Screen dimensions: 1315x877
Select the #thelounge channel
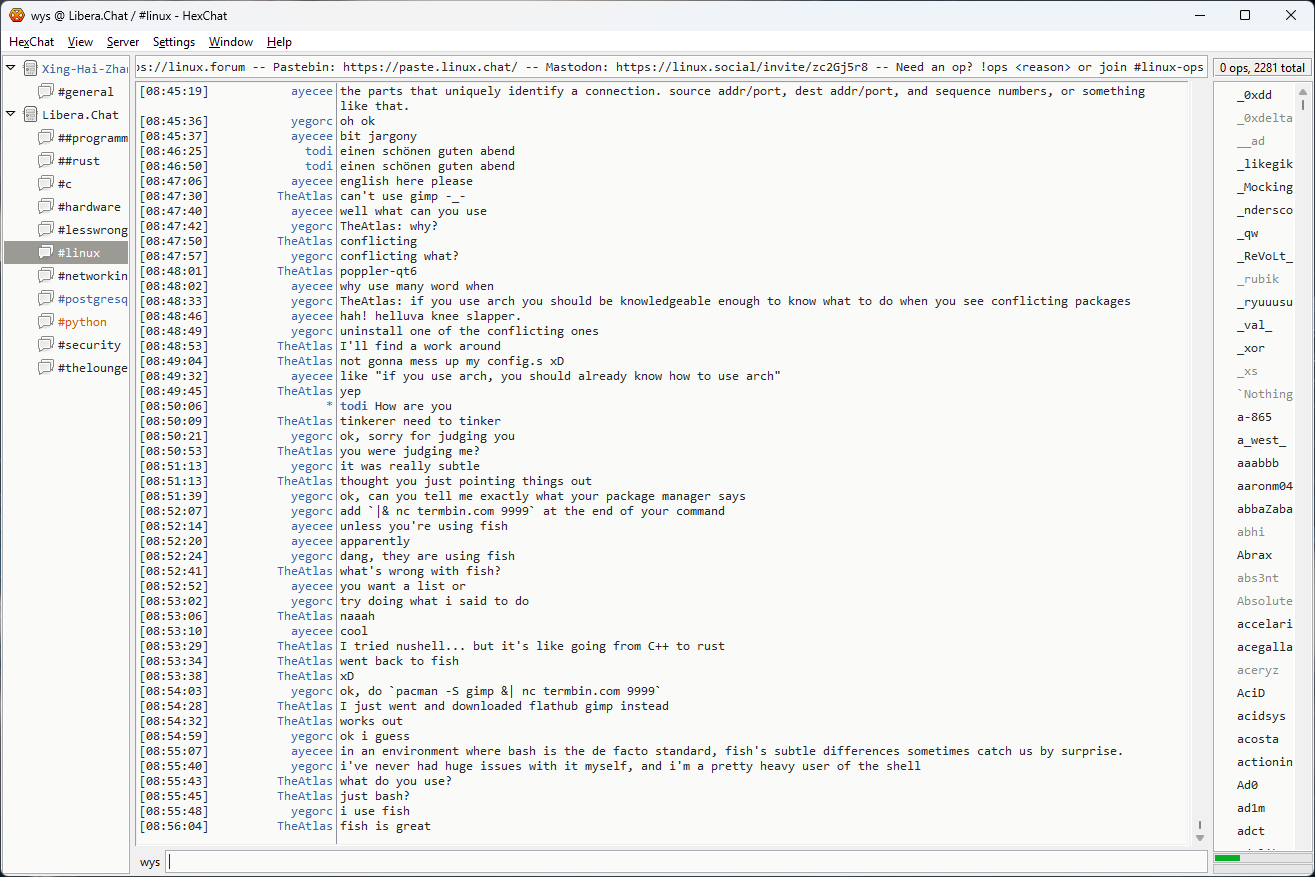pos(92,368)
